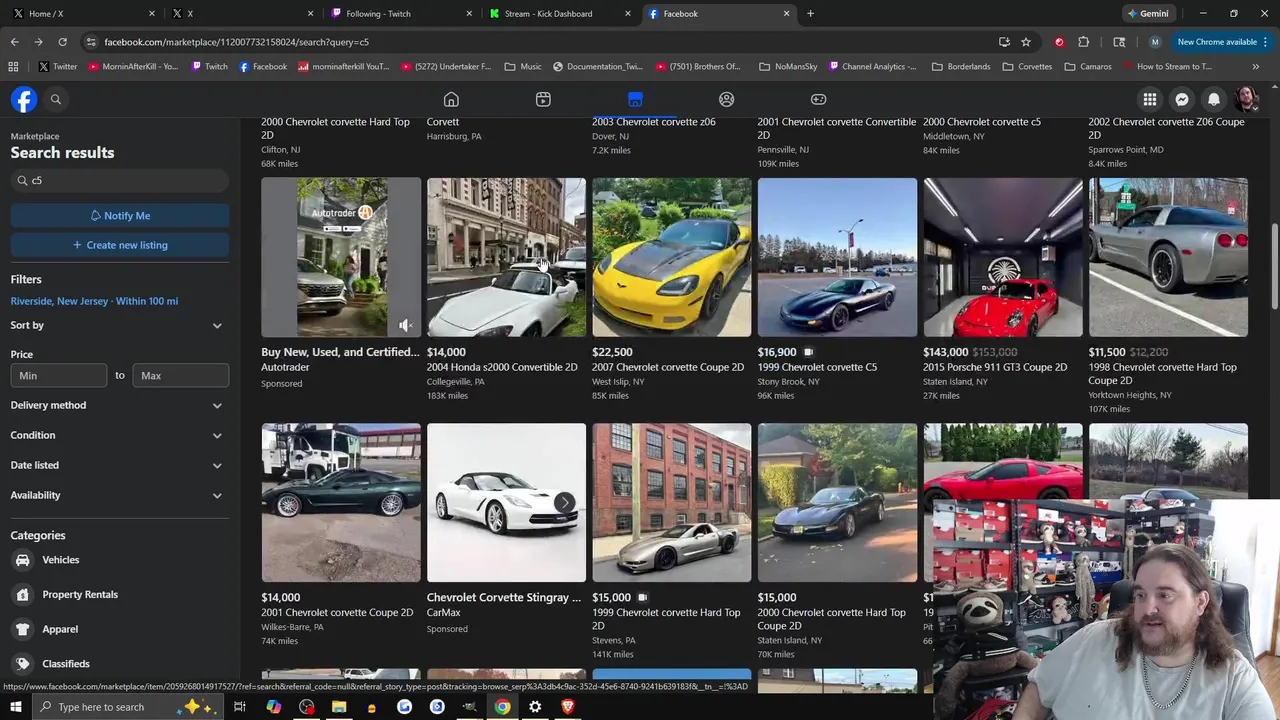Open Chrome from the taskbar

click(502, 707)
